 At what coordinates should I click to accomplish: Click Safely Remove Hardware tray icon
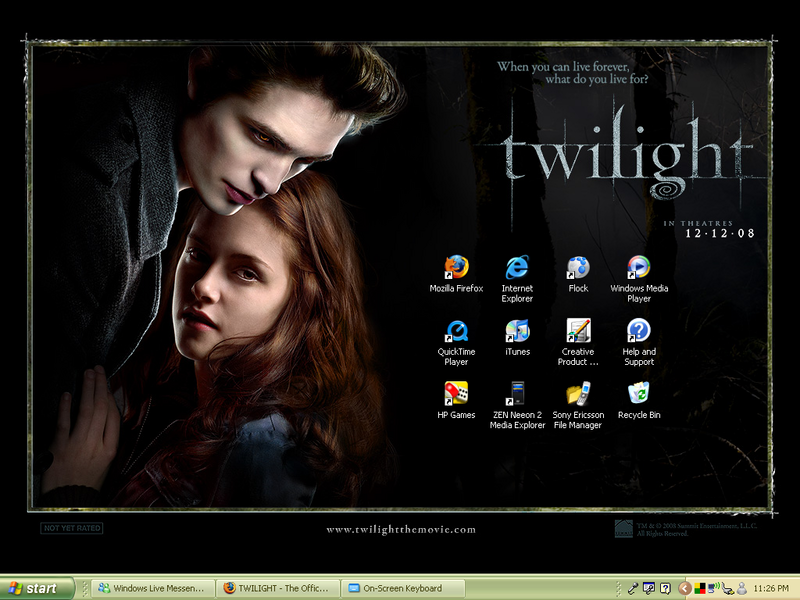point(728,588)
